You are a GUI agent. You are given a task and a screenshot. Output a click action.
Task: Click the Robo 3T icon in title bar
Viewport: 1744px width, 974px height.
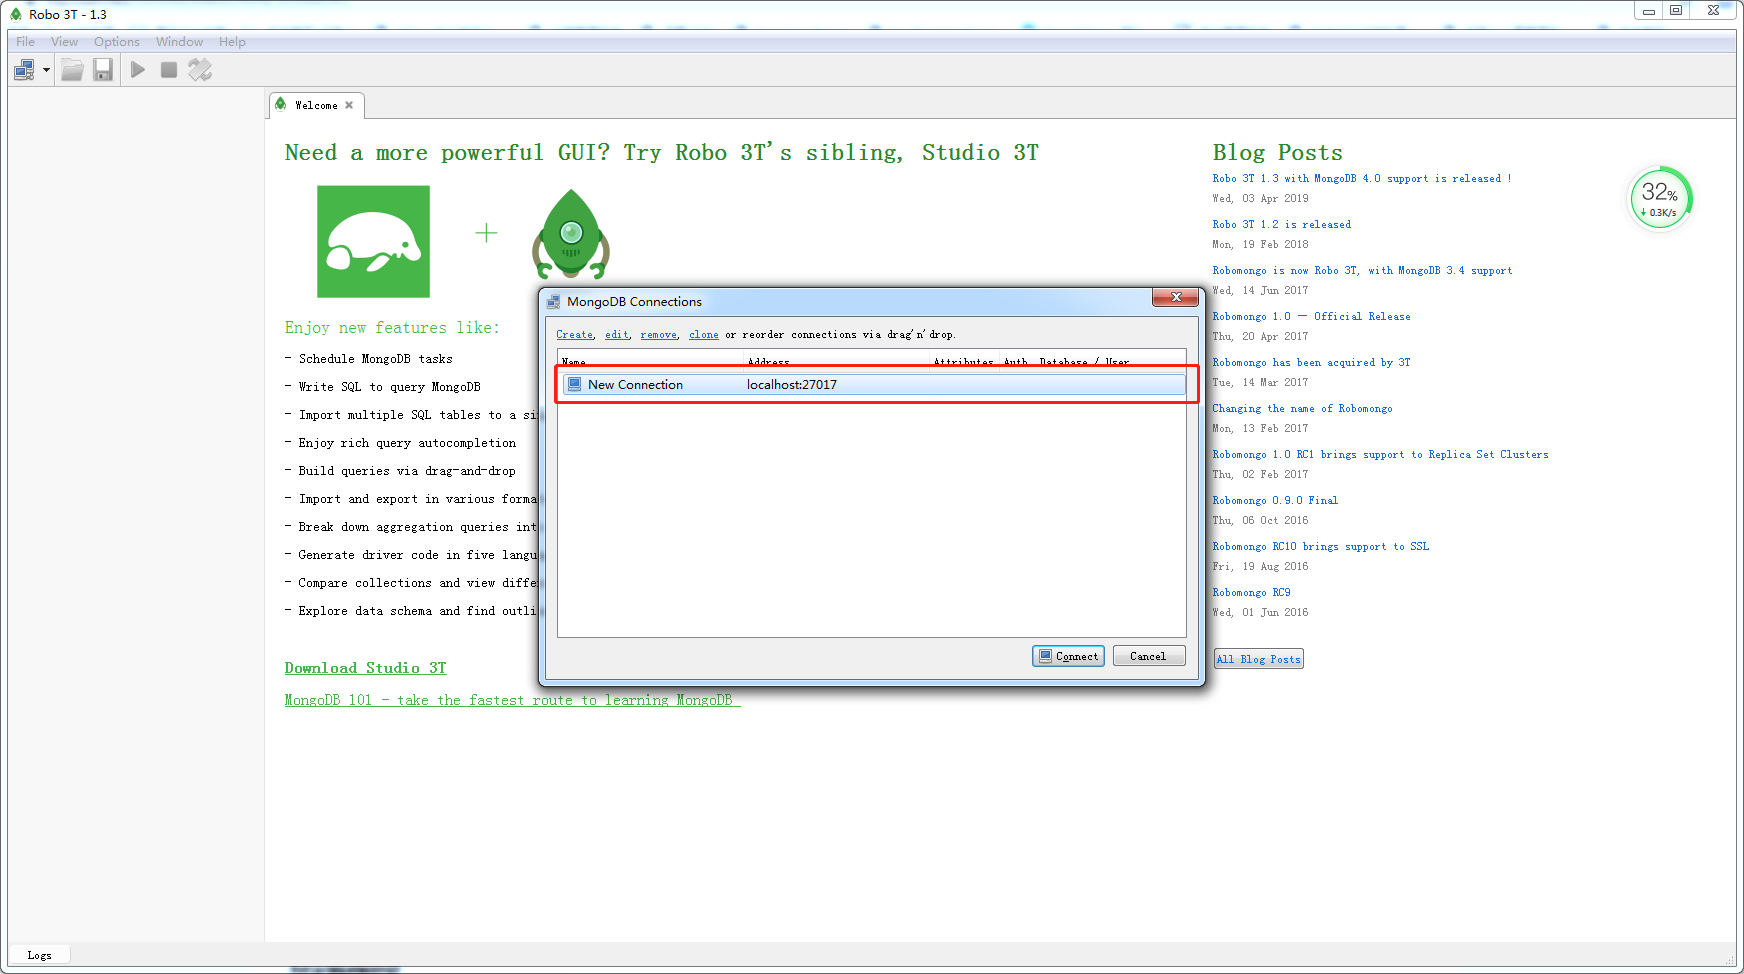tap(15, 14)
